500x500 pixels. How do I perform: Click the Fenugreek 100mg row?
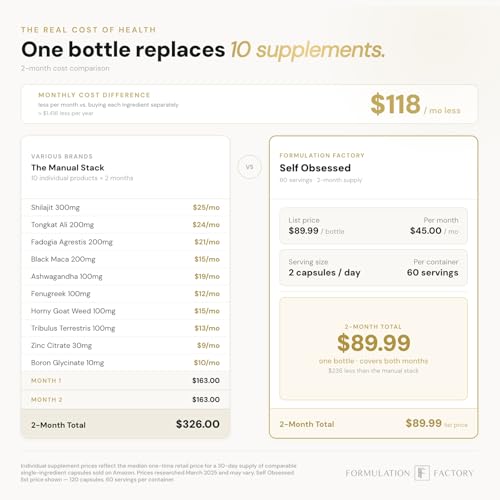click(x=126, y=294)
